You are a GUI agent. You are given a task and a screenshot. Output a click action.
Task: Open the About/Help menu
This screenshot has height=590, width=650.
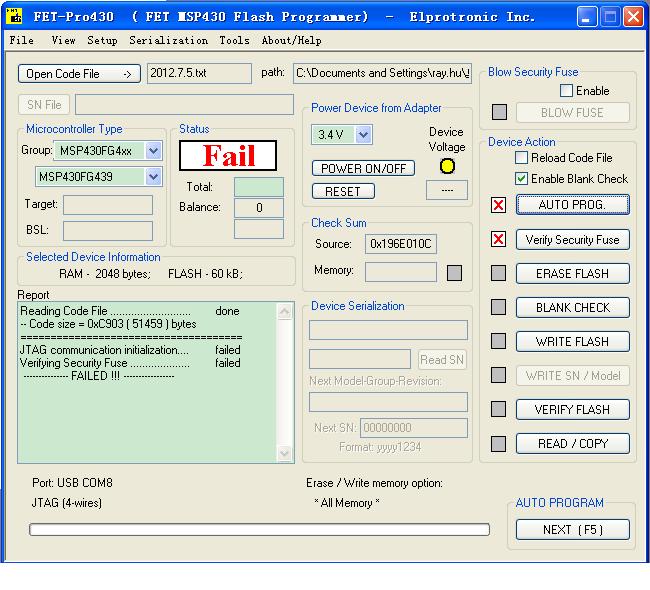point(291,41)
